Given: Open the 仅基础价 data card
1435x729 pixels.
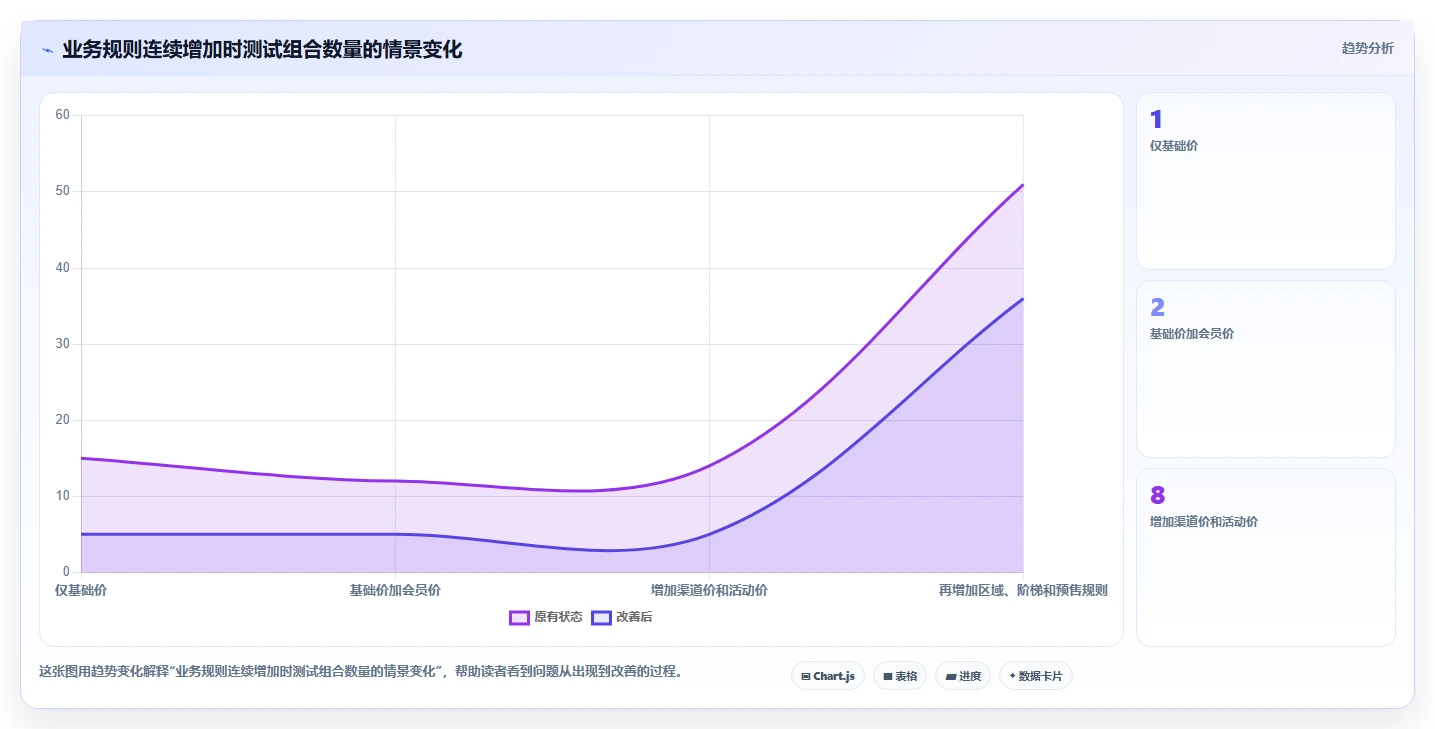Looking at the screenshot, I should click(1266, 181).
